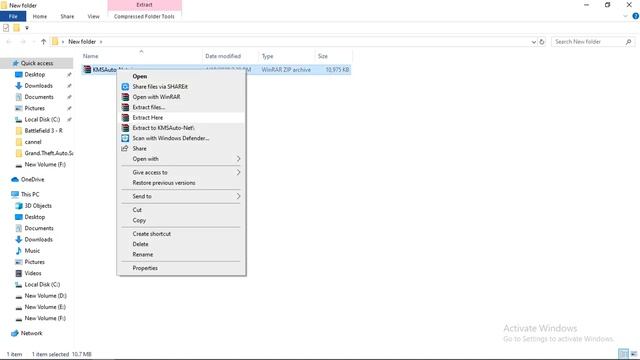
Task: Select Delete in the context menu
Action: tap(181, 244)
